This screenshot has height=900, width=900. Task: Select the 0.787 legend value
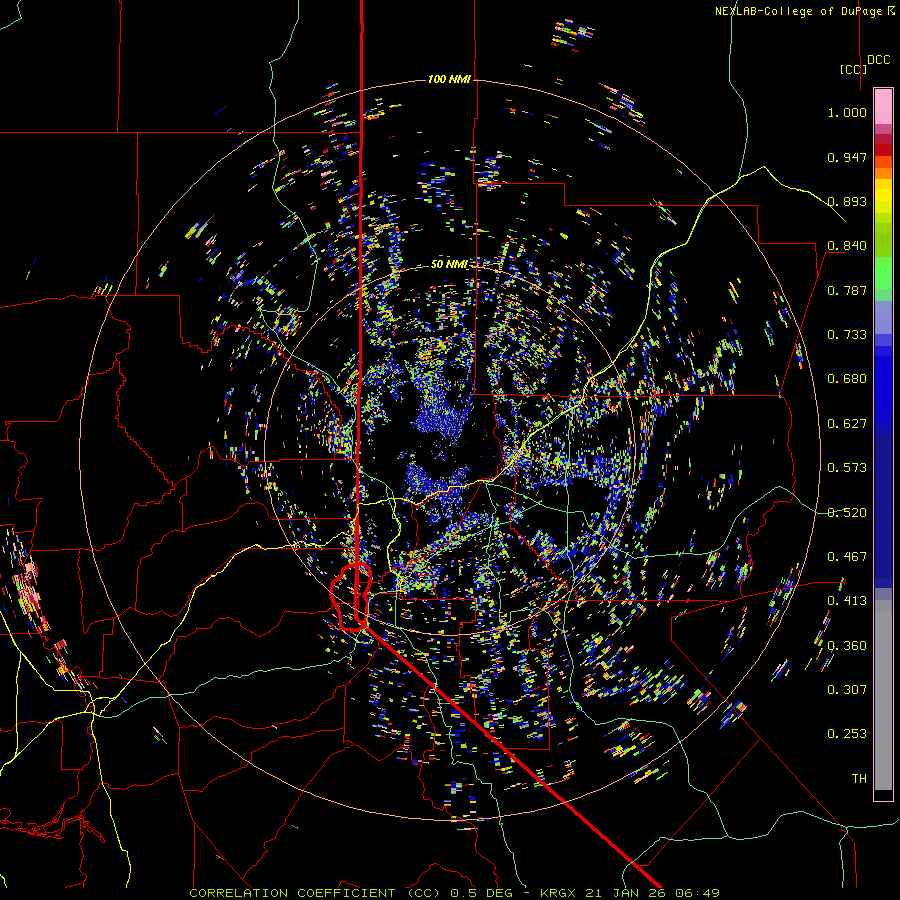847,290
